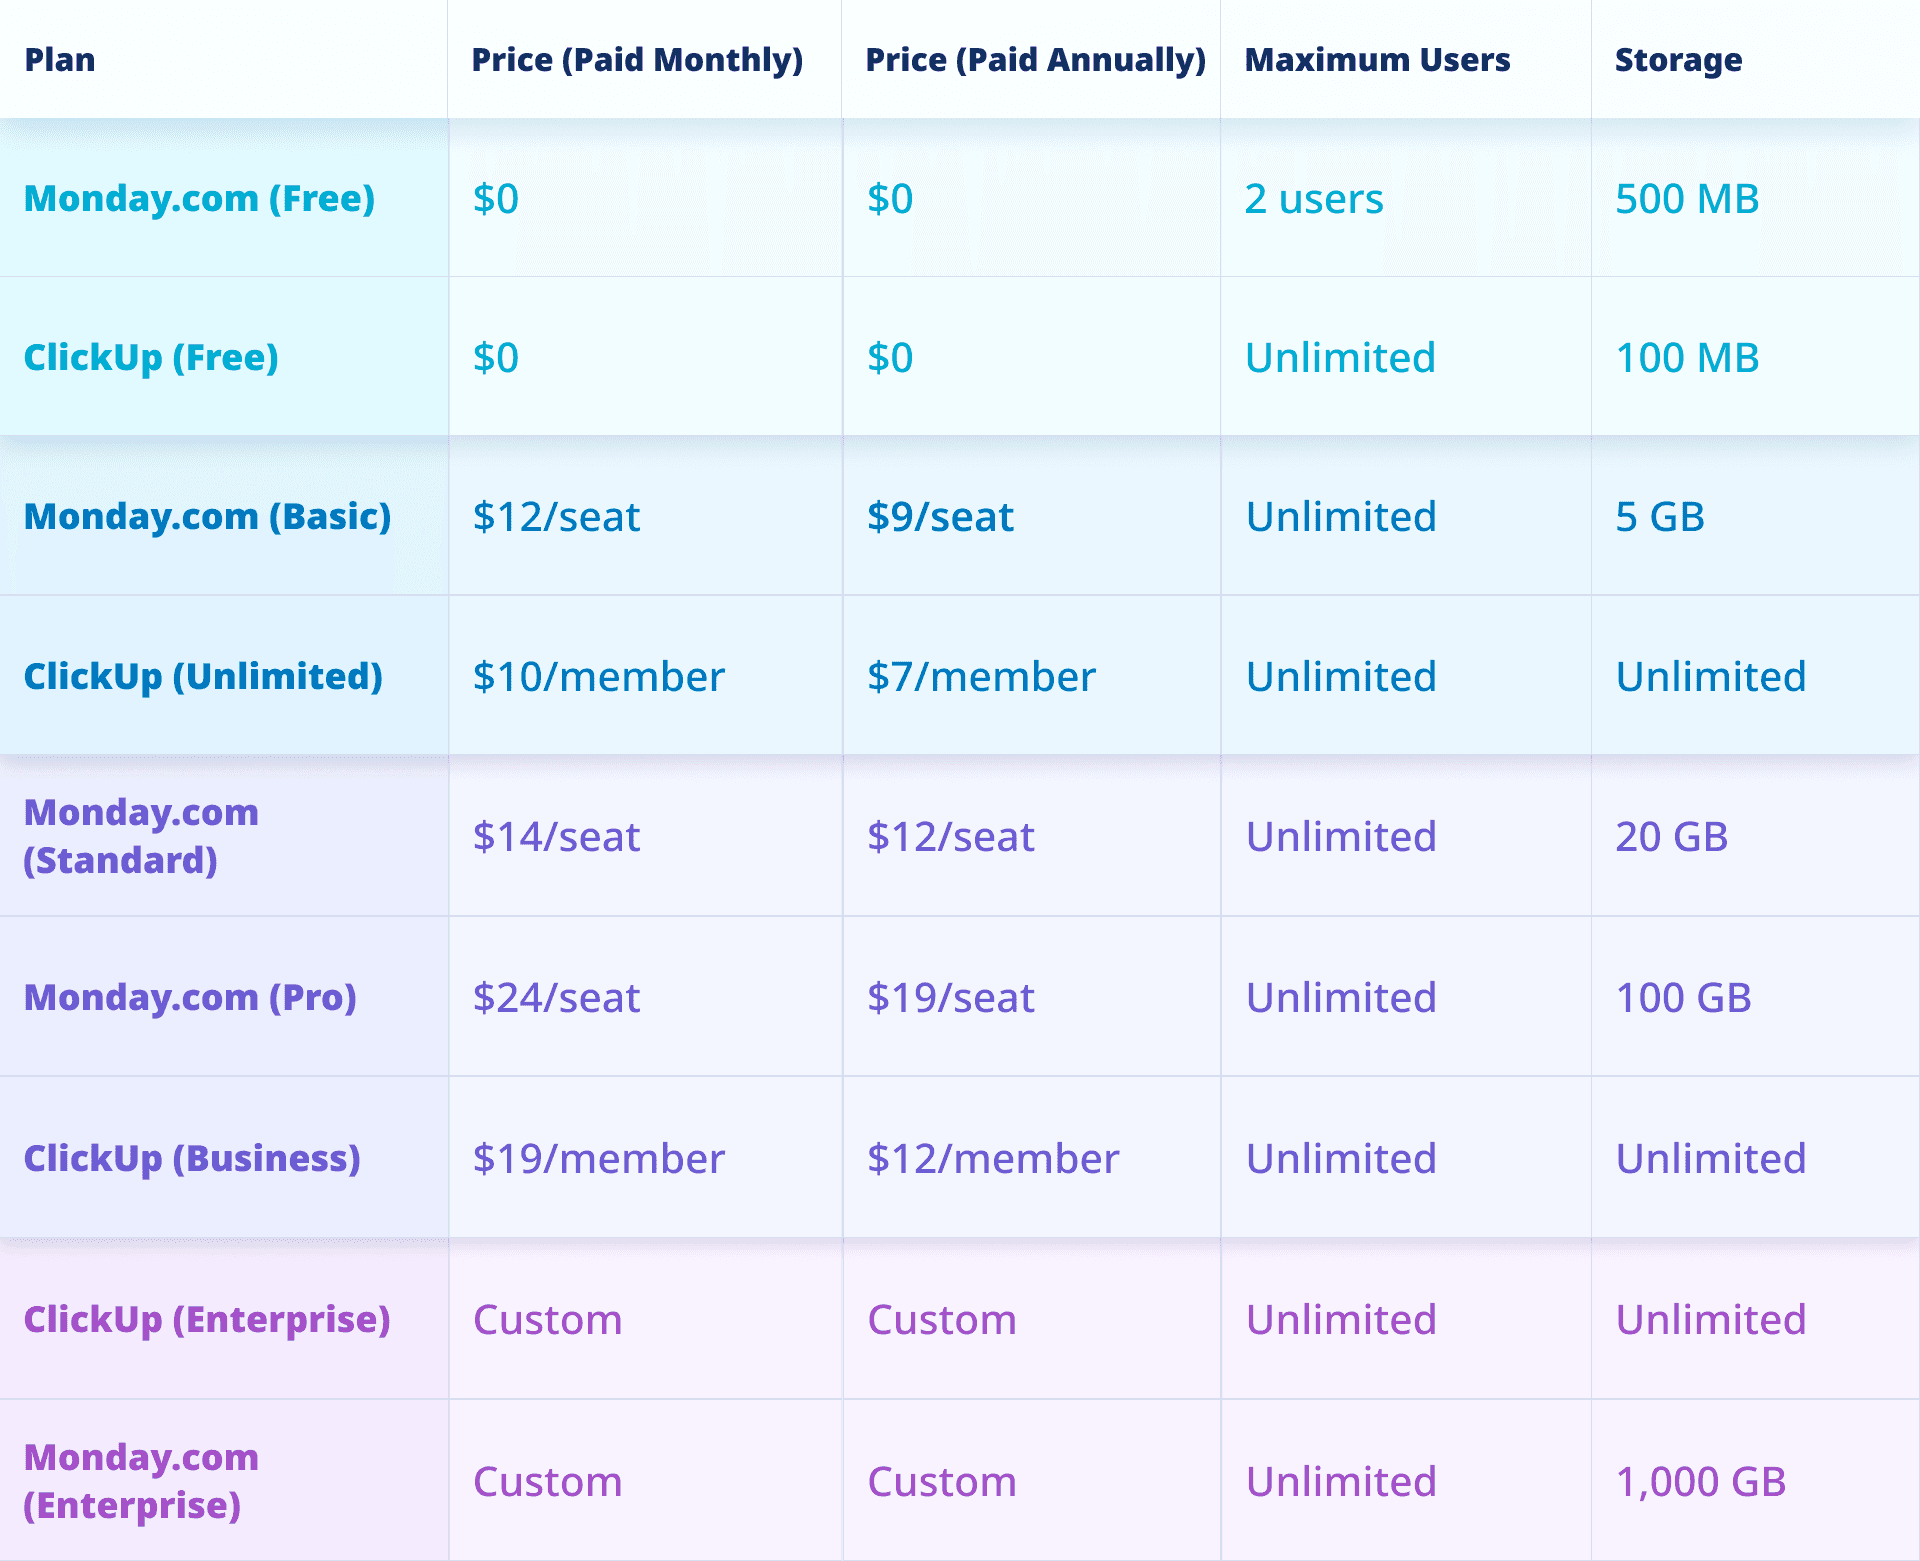The image size is (1920, 1561).
Task: Click the Plan column header
Action: (x=60, y=60)
